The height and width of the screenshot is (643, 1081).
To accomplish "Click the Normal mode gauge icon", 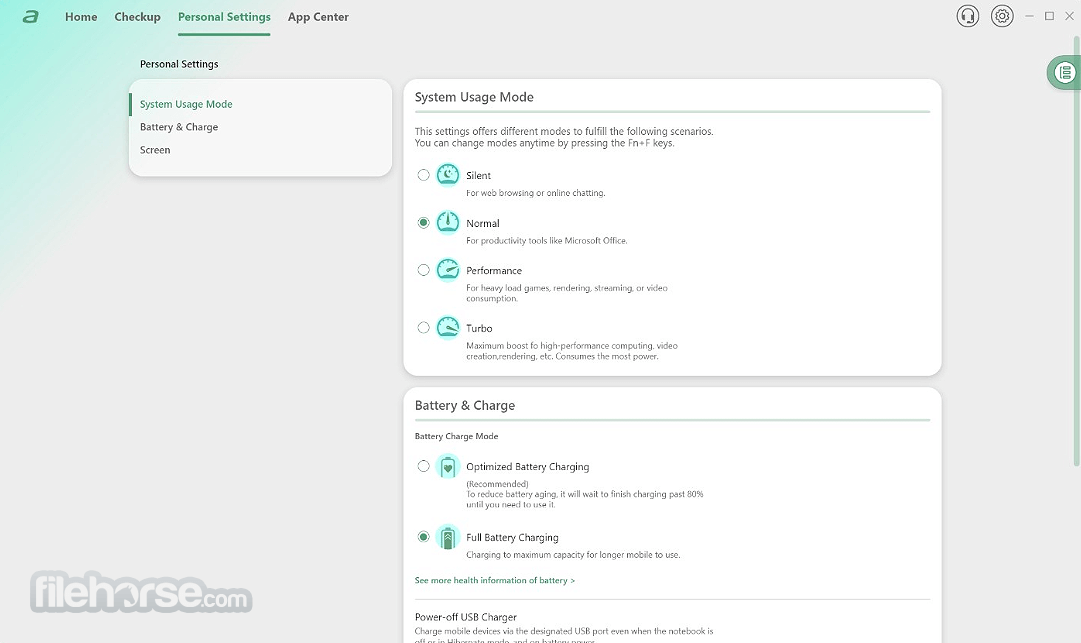I will pos(447,223).
